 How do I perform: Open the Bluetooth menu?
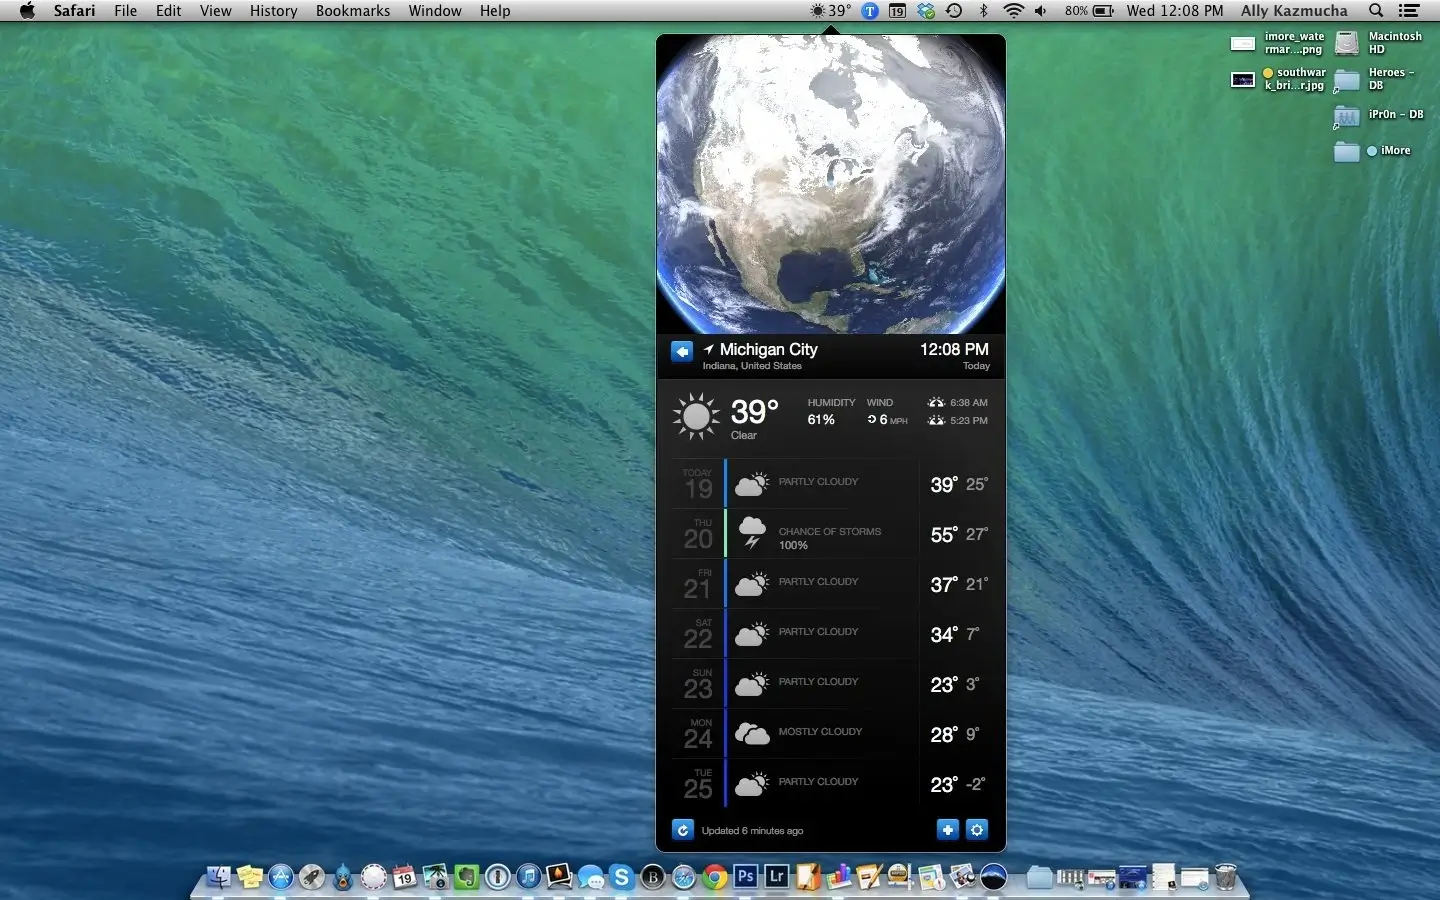click(984, 11)
